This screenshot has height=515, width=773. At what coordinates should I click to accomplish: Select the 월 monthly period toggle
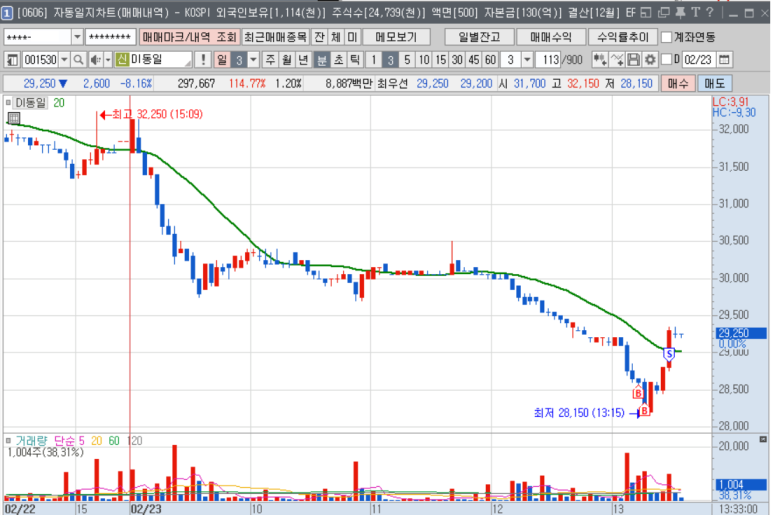[287, 60]
